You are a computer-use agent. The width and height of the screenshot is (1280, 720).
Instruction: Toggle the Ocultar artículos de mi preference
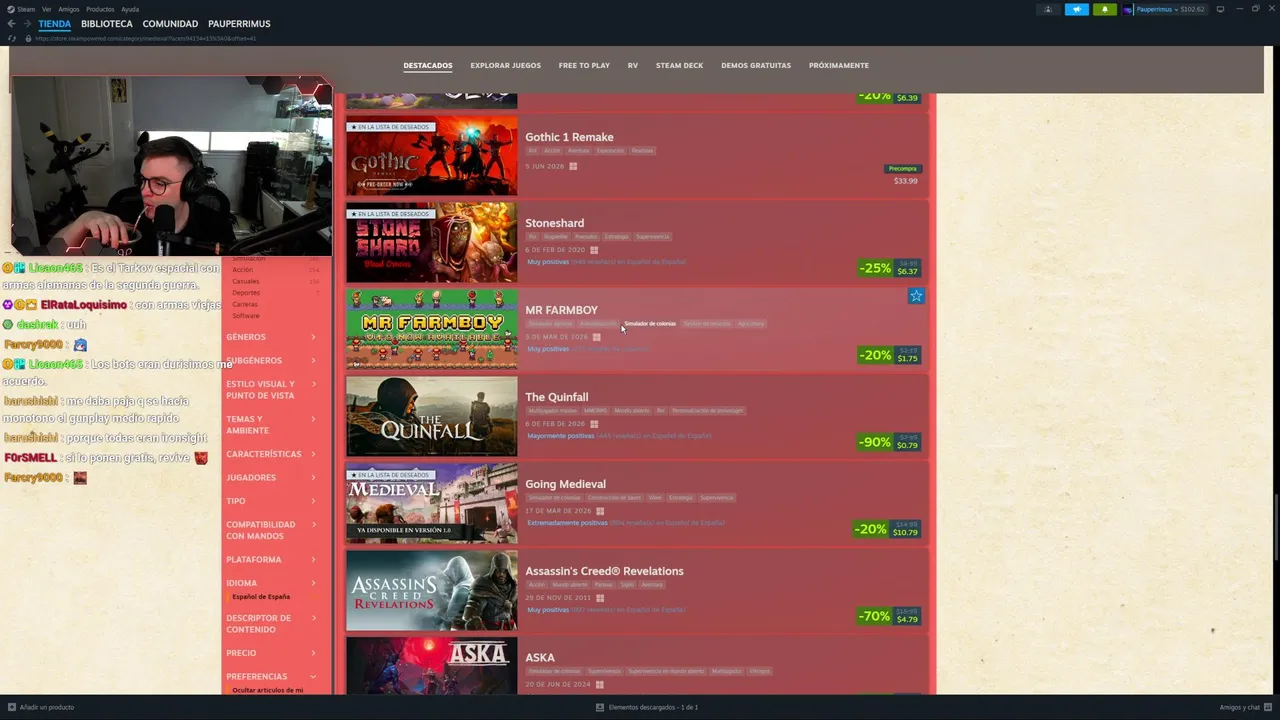[x=267, y=690]
